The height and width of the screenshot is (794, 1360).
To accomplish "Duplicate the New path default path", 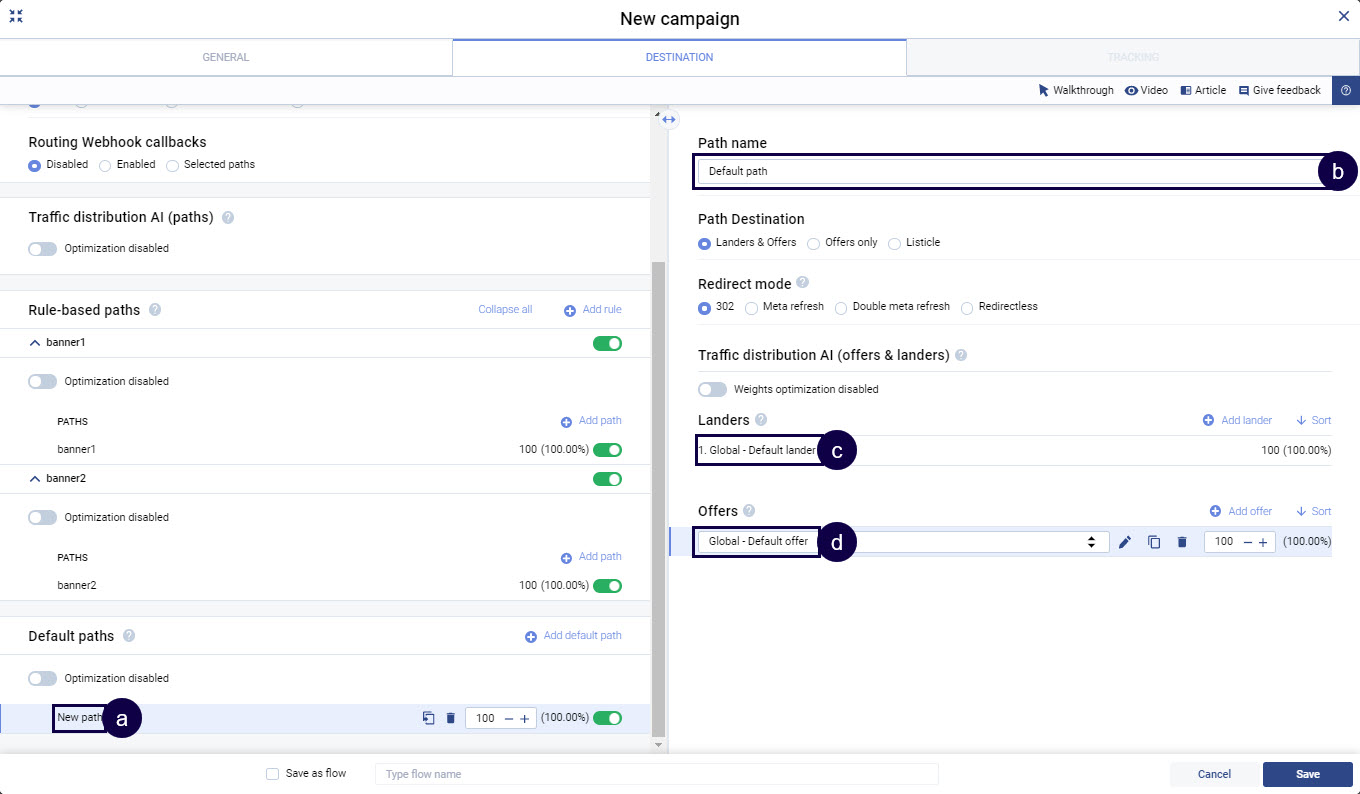I will click(x=428, y=718).
